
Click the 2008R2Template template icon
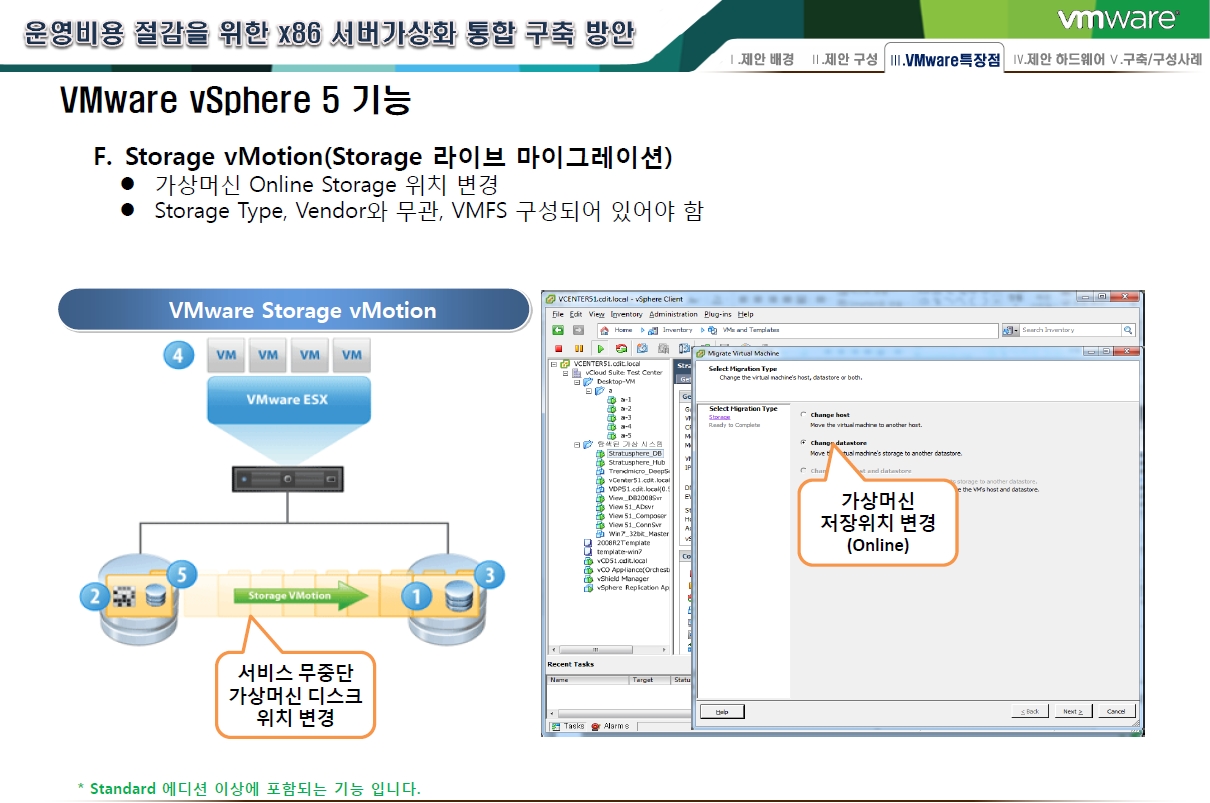tap(588, 543)
